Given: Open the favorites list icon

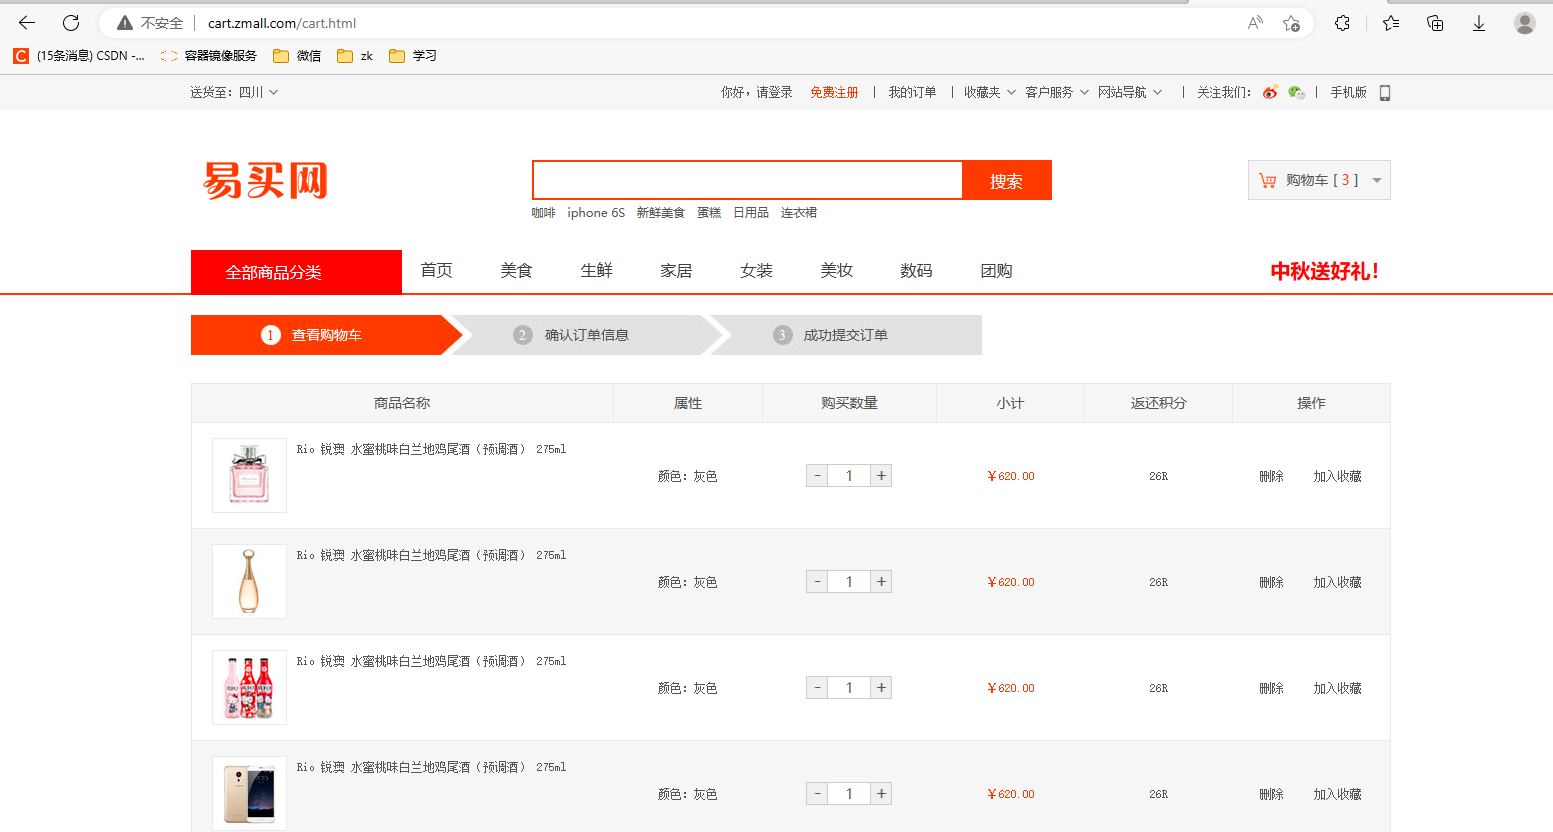Looking at the screenshot, I should (1390, 22).
